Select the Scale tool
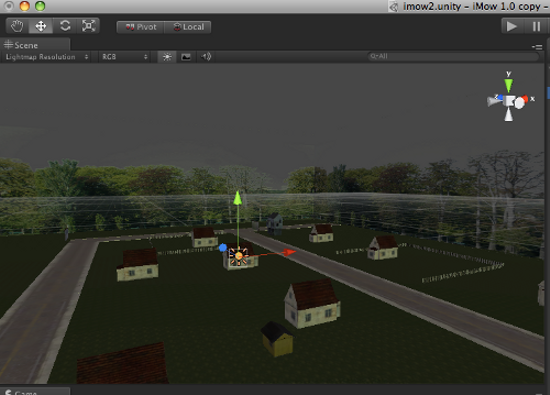 click(x=88, y=26)
